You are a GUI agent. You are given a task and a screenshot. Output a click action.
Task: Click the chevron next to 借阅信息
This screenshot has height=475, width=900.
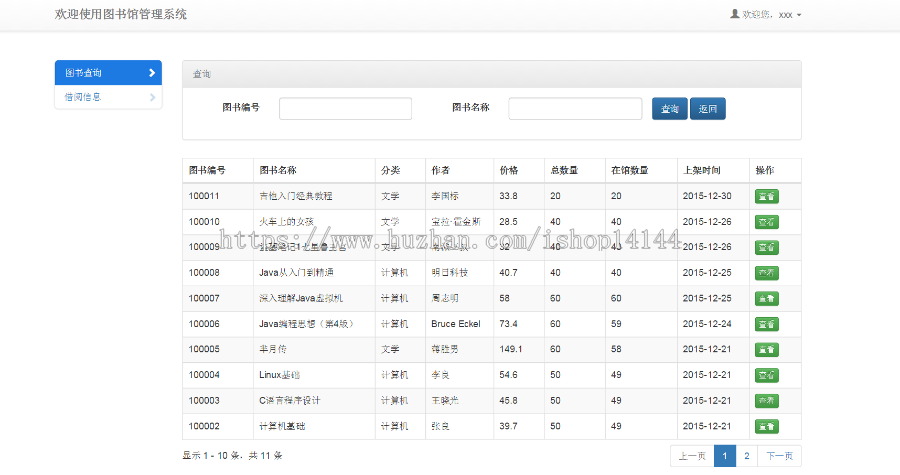152,97
